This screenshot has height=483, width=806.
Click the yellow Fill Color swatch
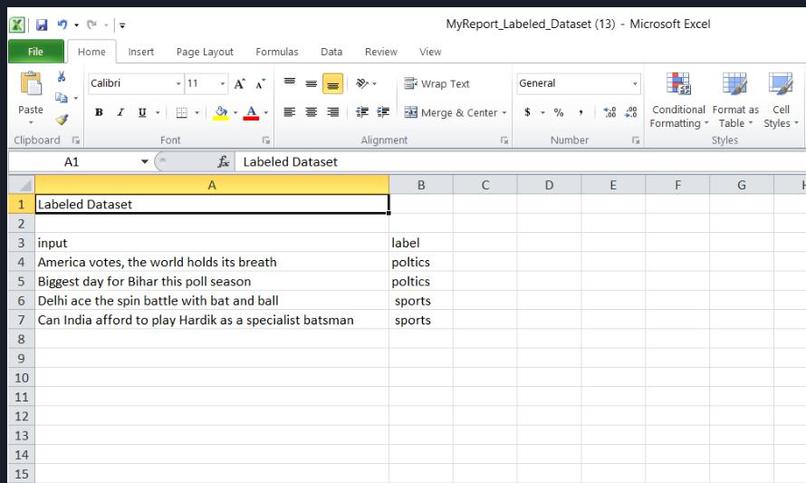point(221,113)
